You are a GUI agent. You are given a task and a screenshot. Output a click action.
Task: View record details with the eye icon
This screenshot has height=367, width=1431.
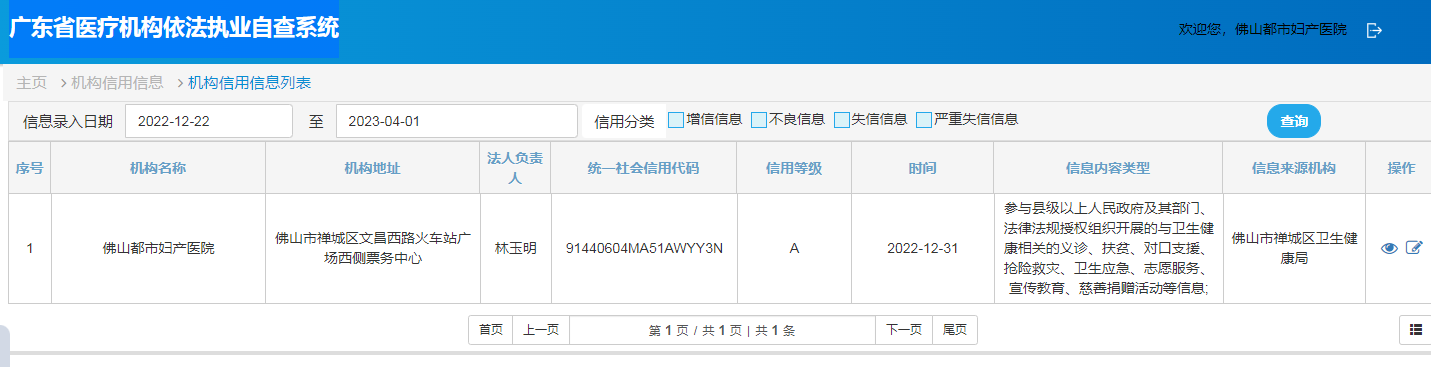tap(1389, 249)
